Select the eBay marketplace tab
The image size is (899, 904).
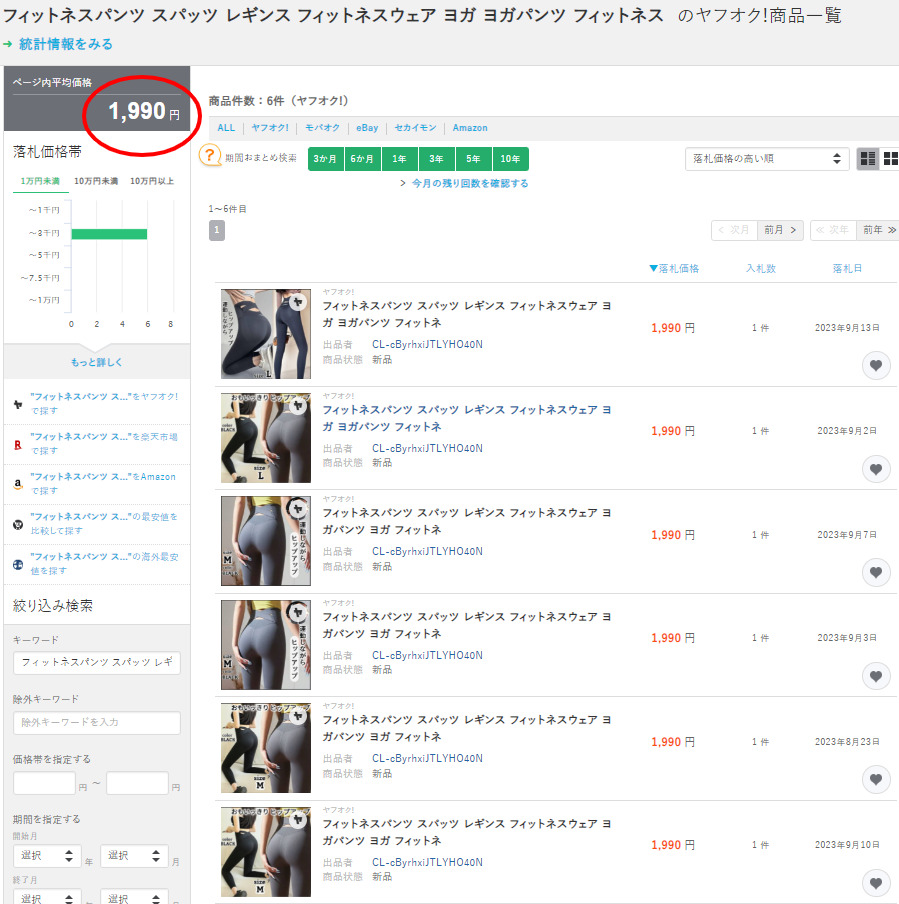pos(367,128)
